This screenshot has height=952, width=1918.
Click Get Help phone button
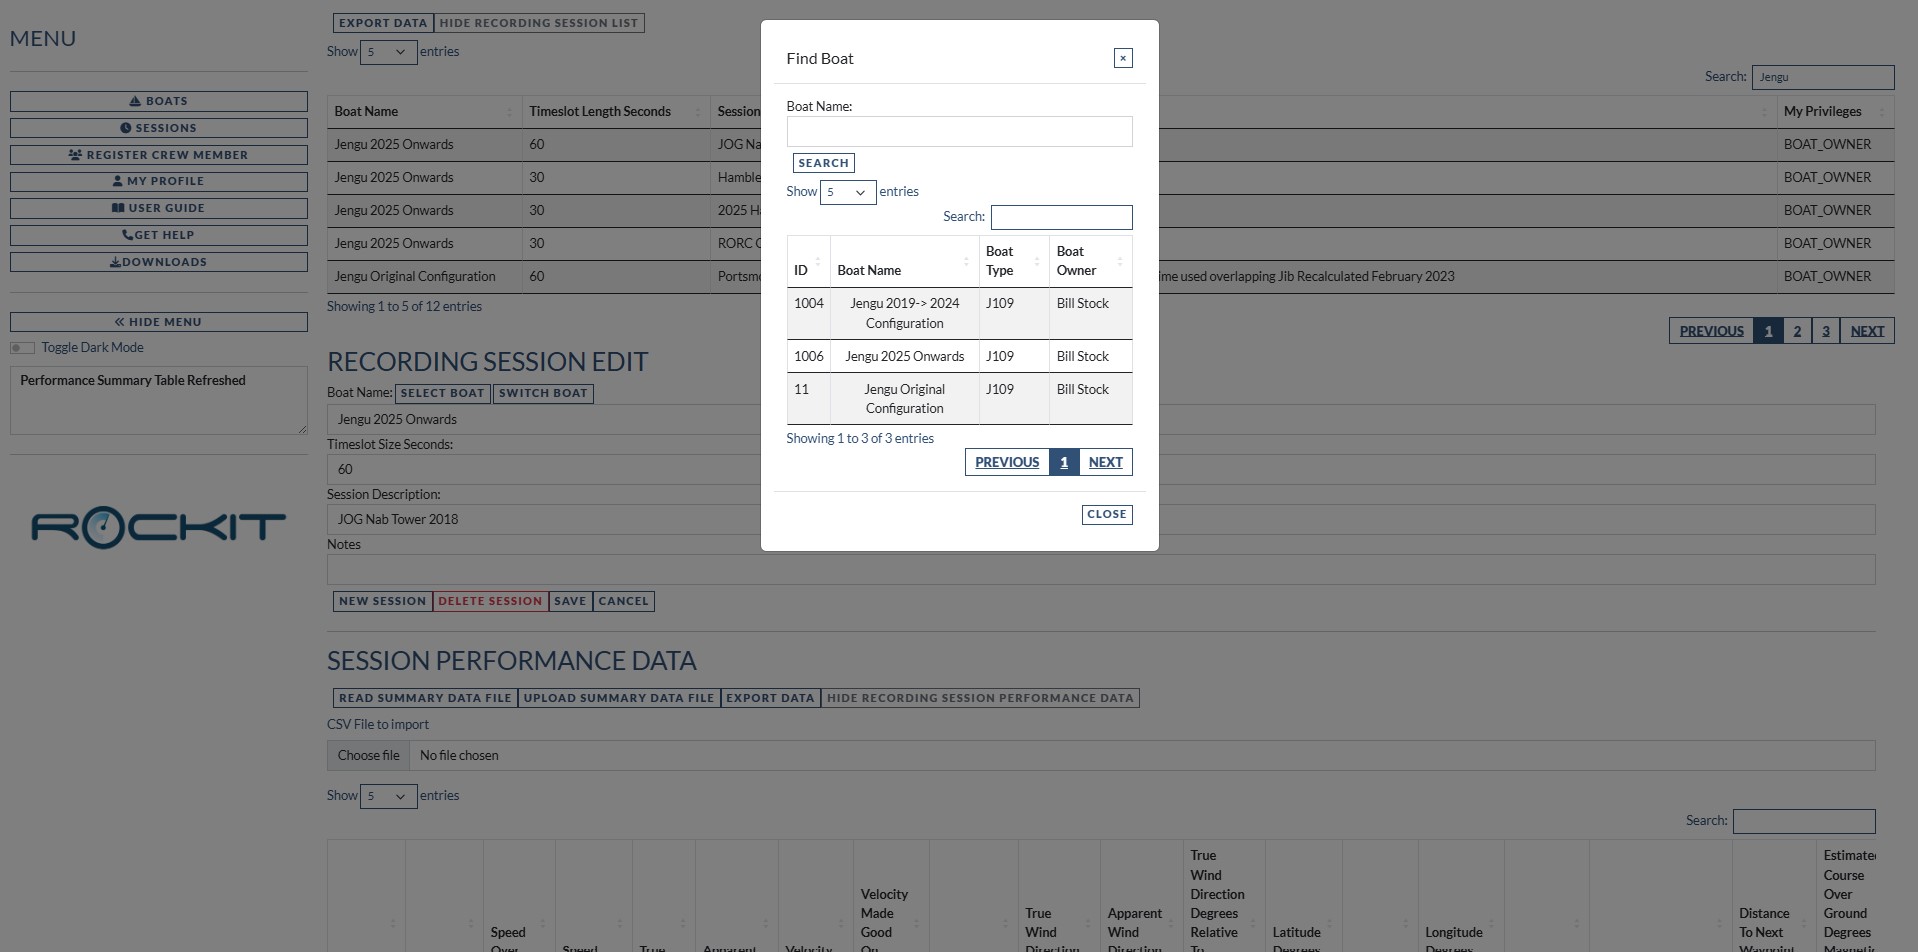pos(158,235)
